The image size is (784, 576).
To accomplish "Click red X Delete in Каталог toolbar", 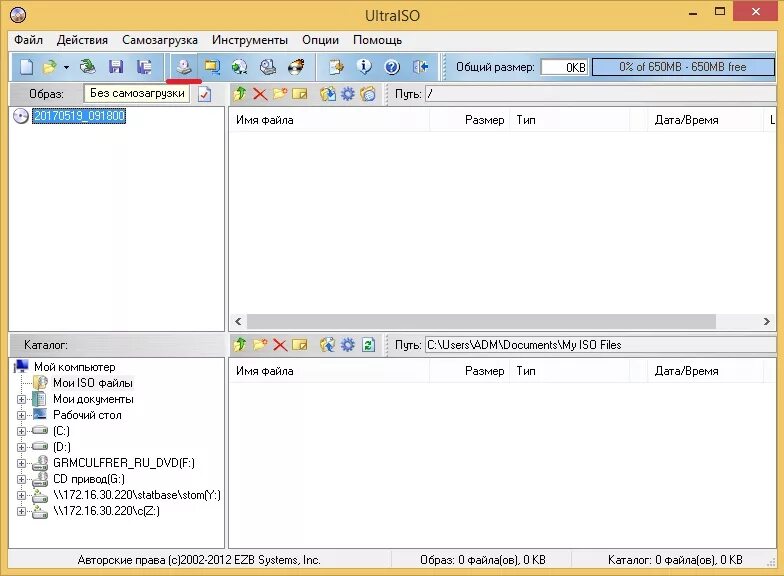I will tap(280, 344).
